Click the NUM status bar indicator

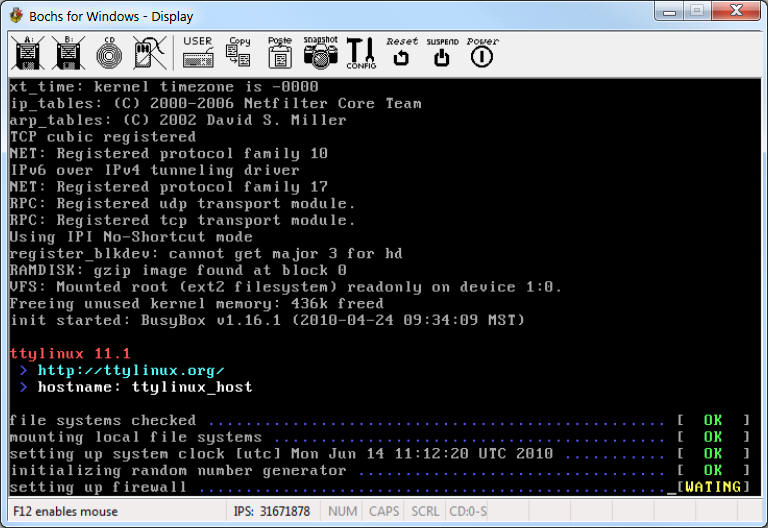click(342, 511)
